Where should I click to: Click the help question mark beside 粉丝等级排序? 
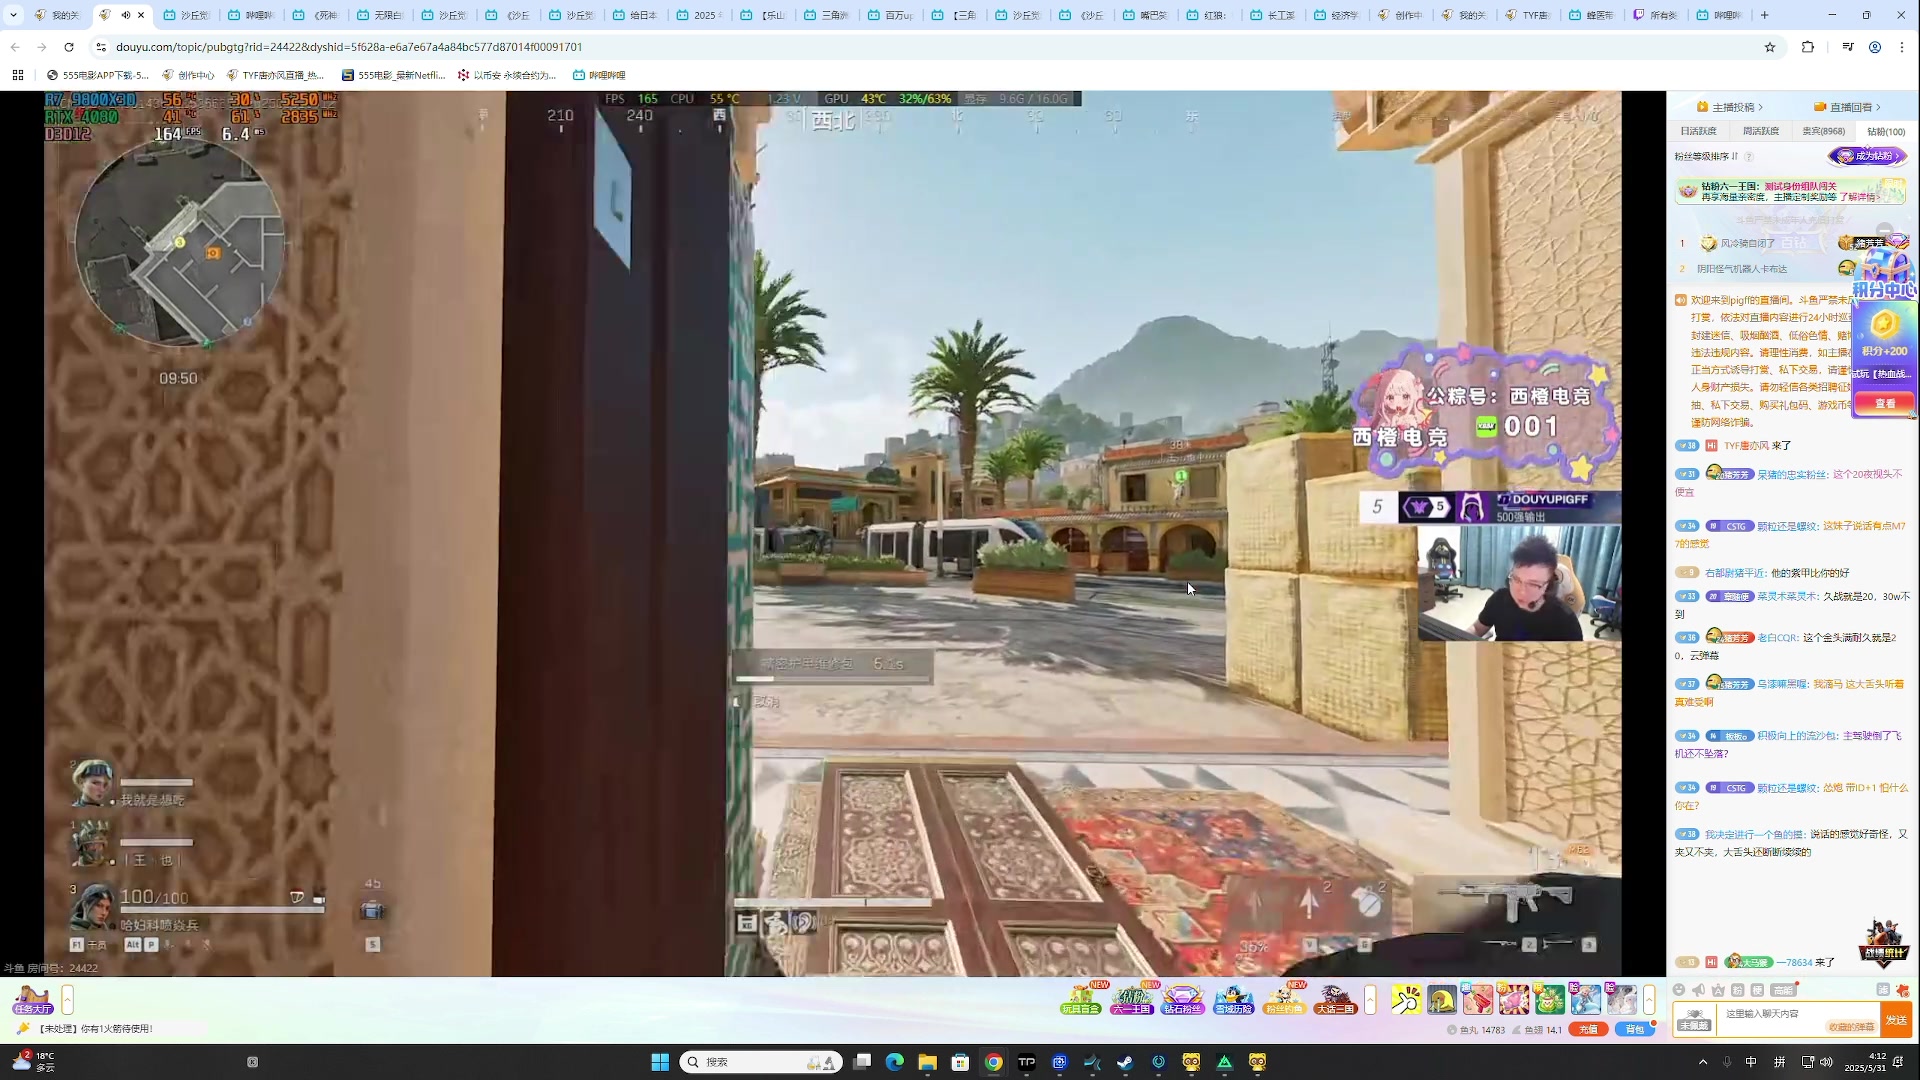point(1749,157)
